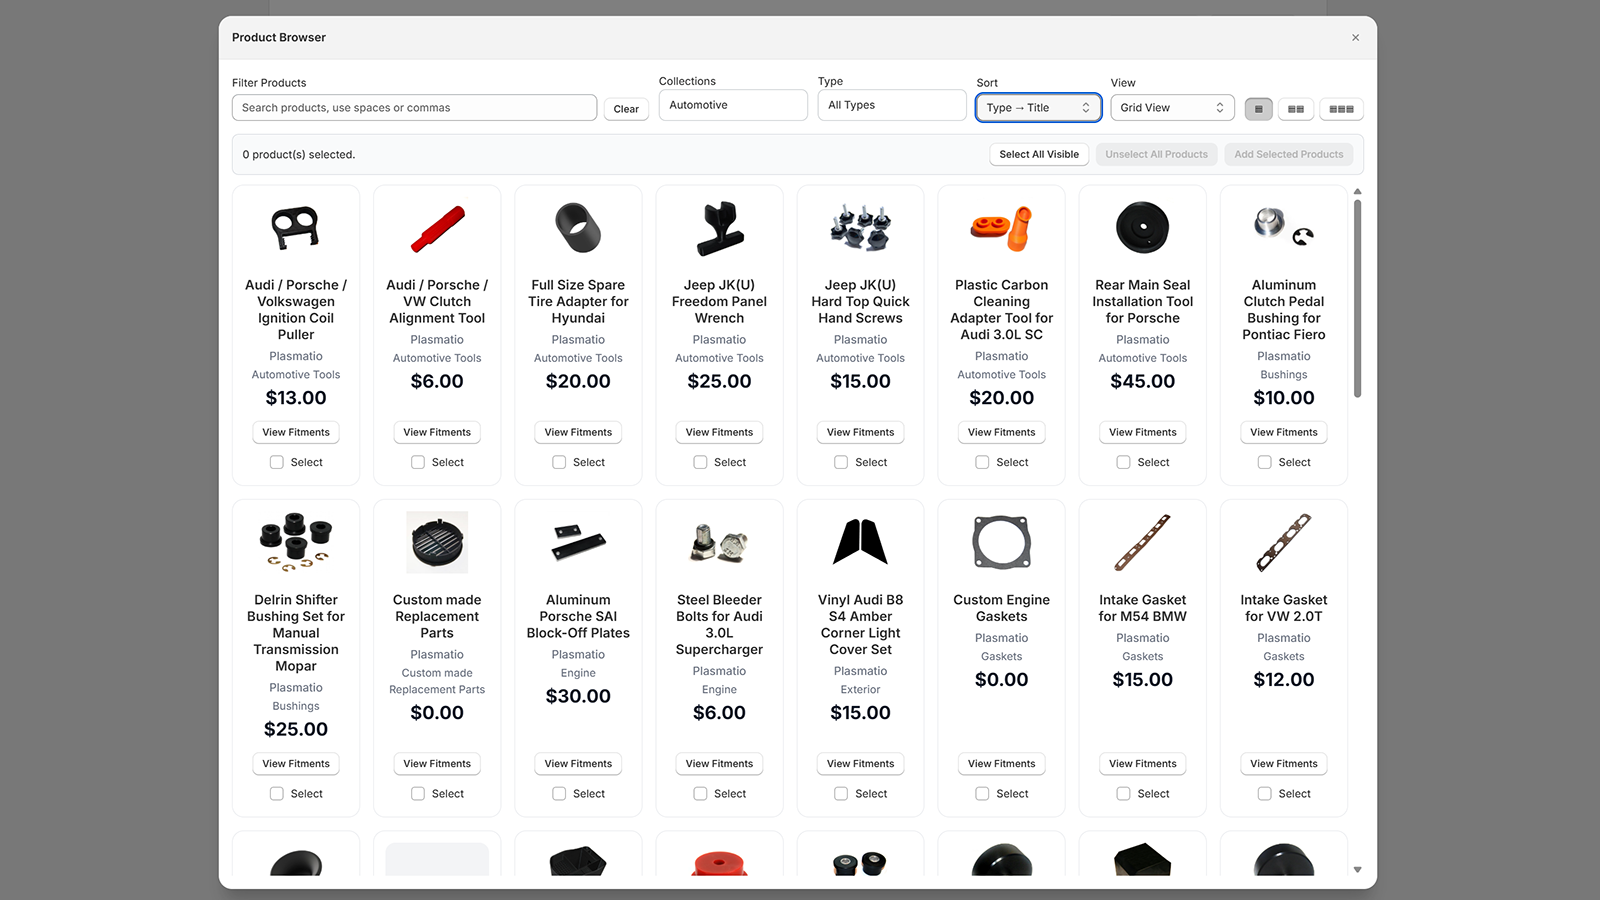Open Aluminum Clutch Pedal Bushing image

pos(1284,228)
